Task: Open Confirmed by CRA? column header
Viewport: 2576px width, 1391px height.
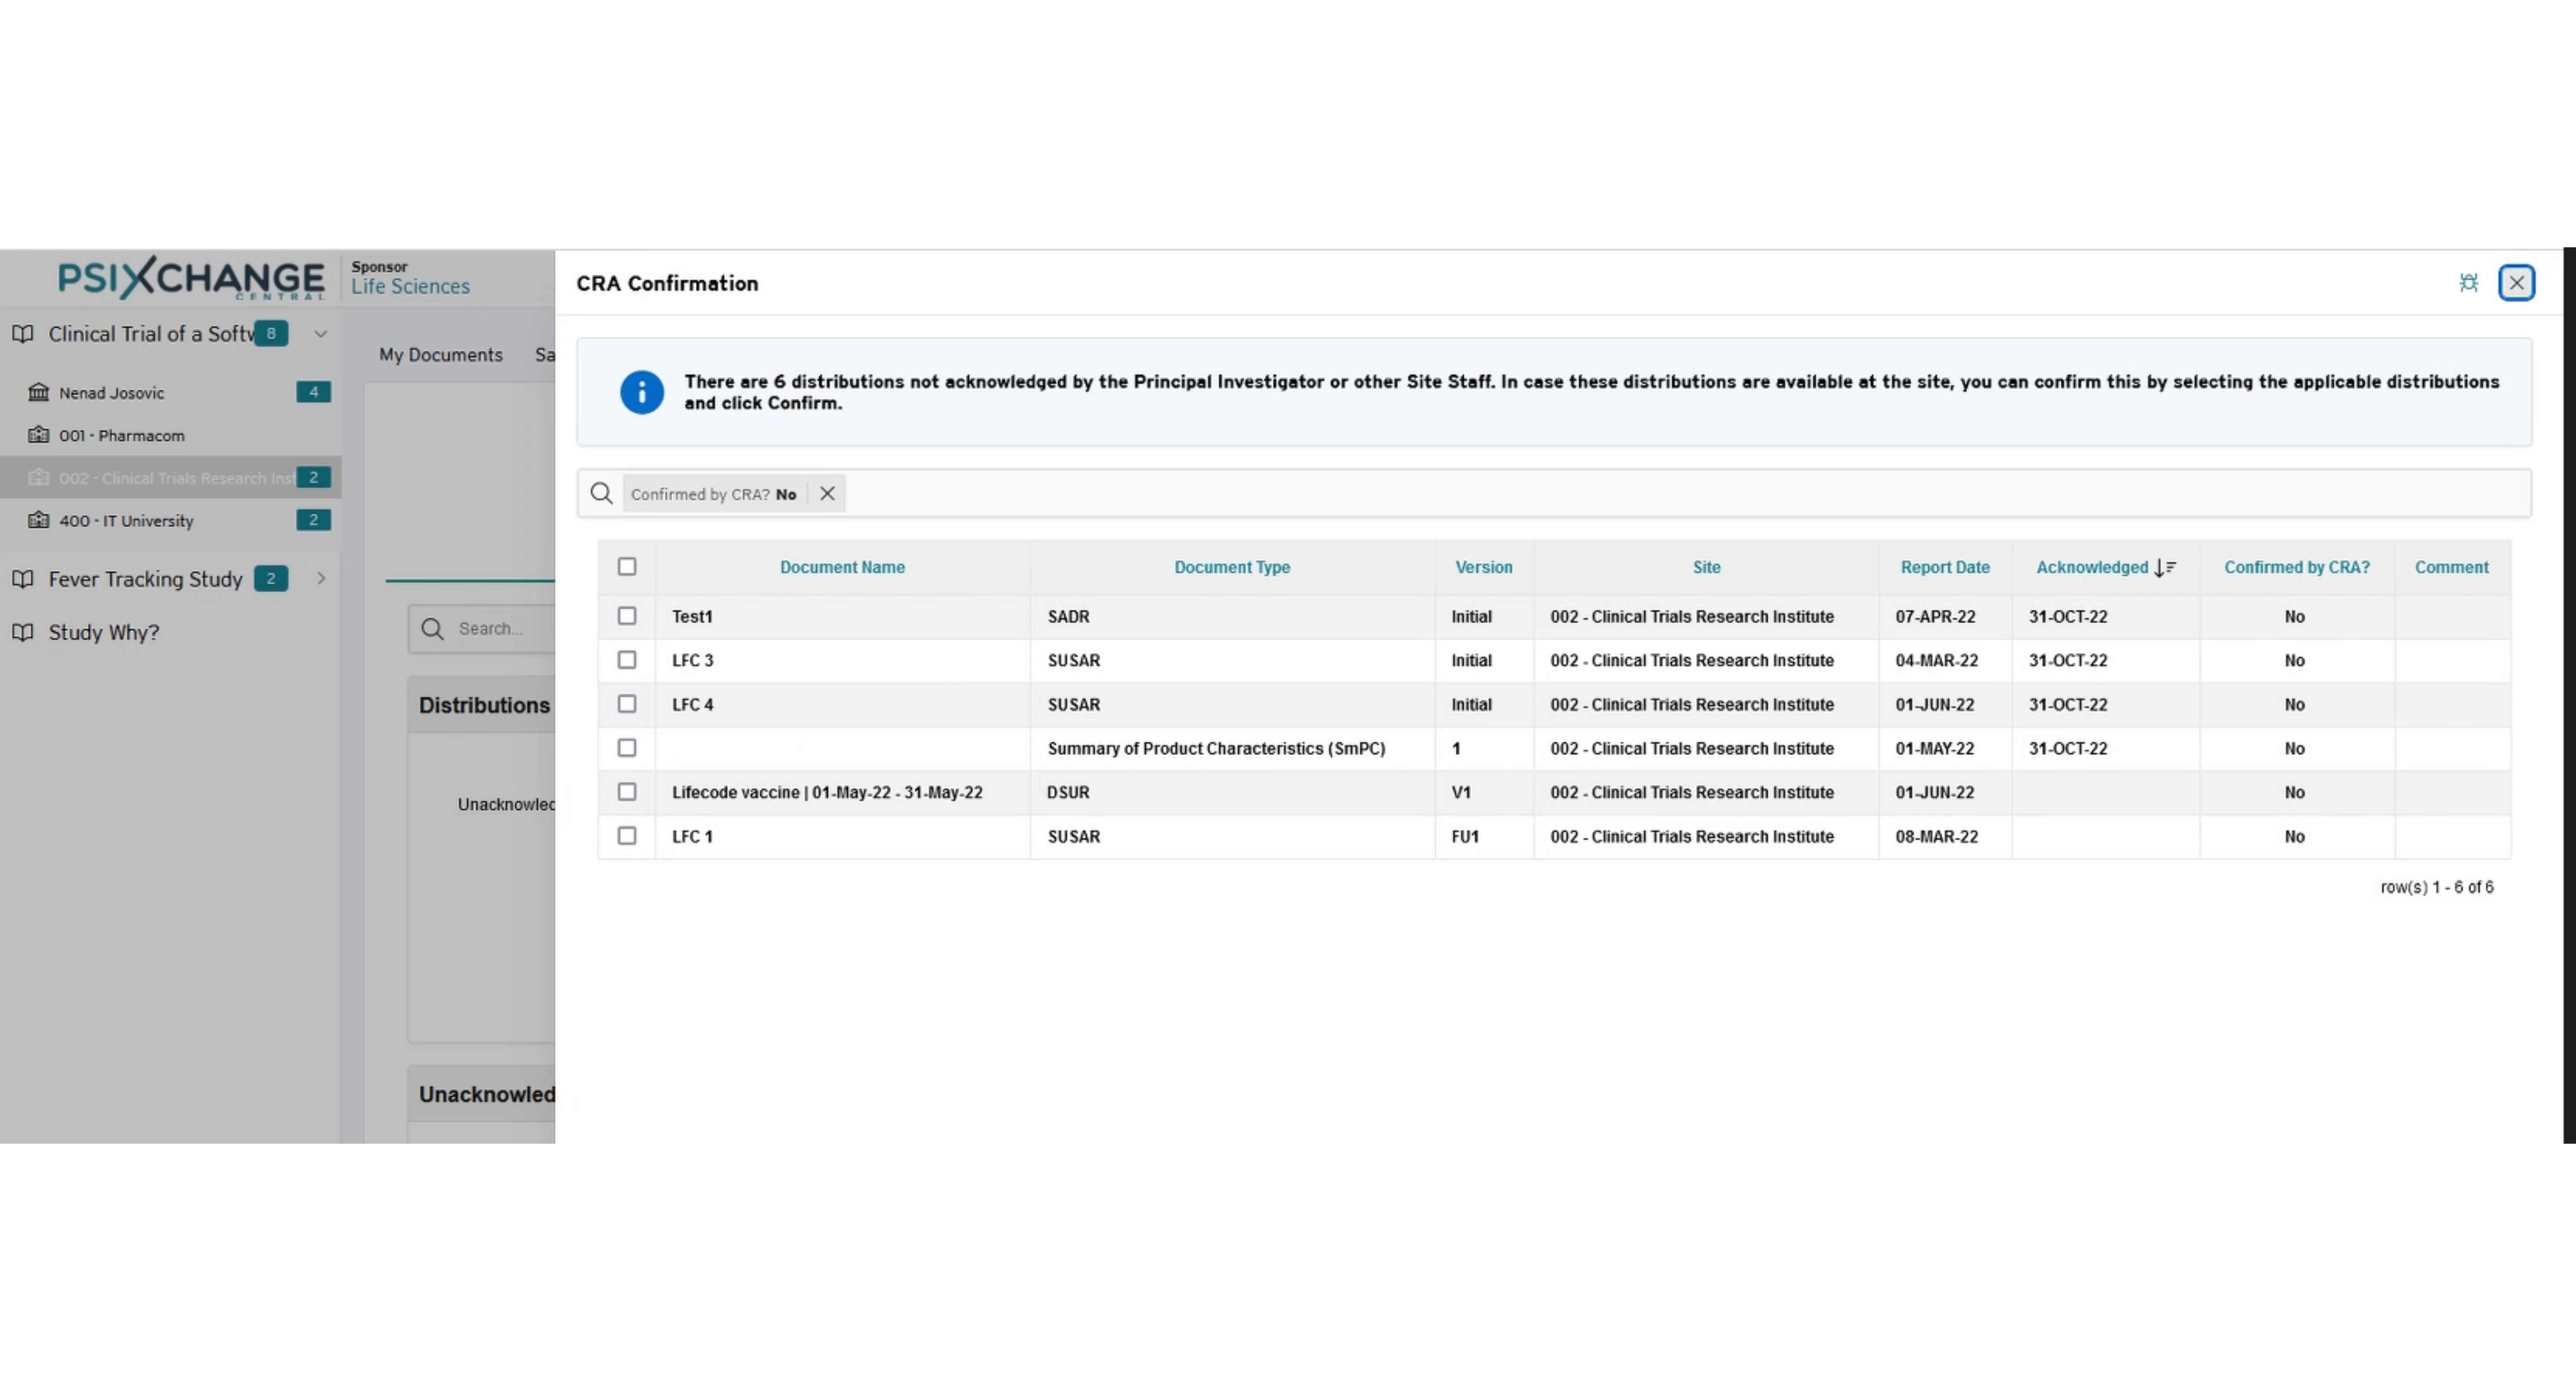Action: click(2297, 567)
